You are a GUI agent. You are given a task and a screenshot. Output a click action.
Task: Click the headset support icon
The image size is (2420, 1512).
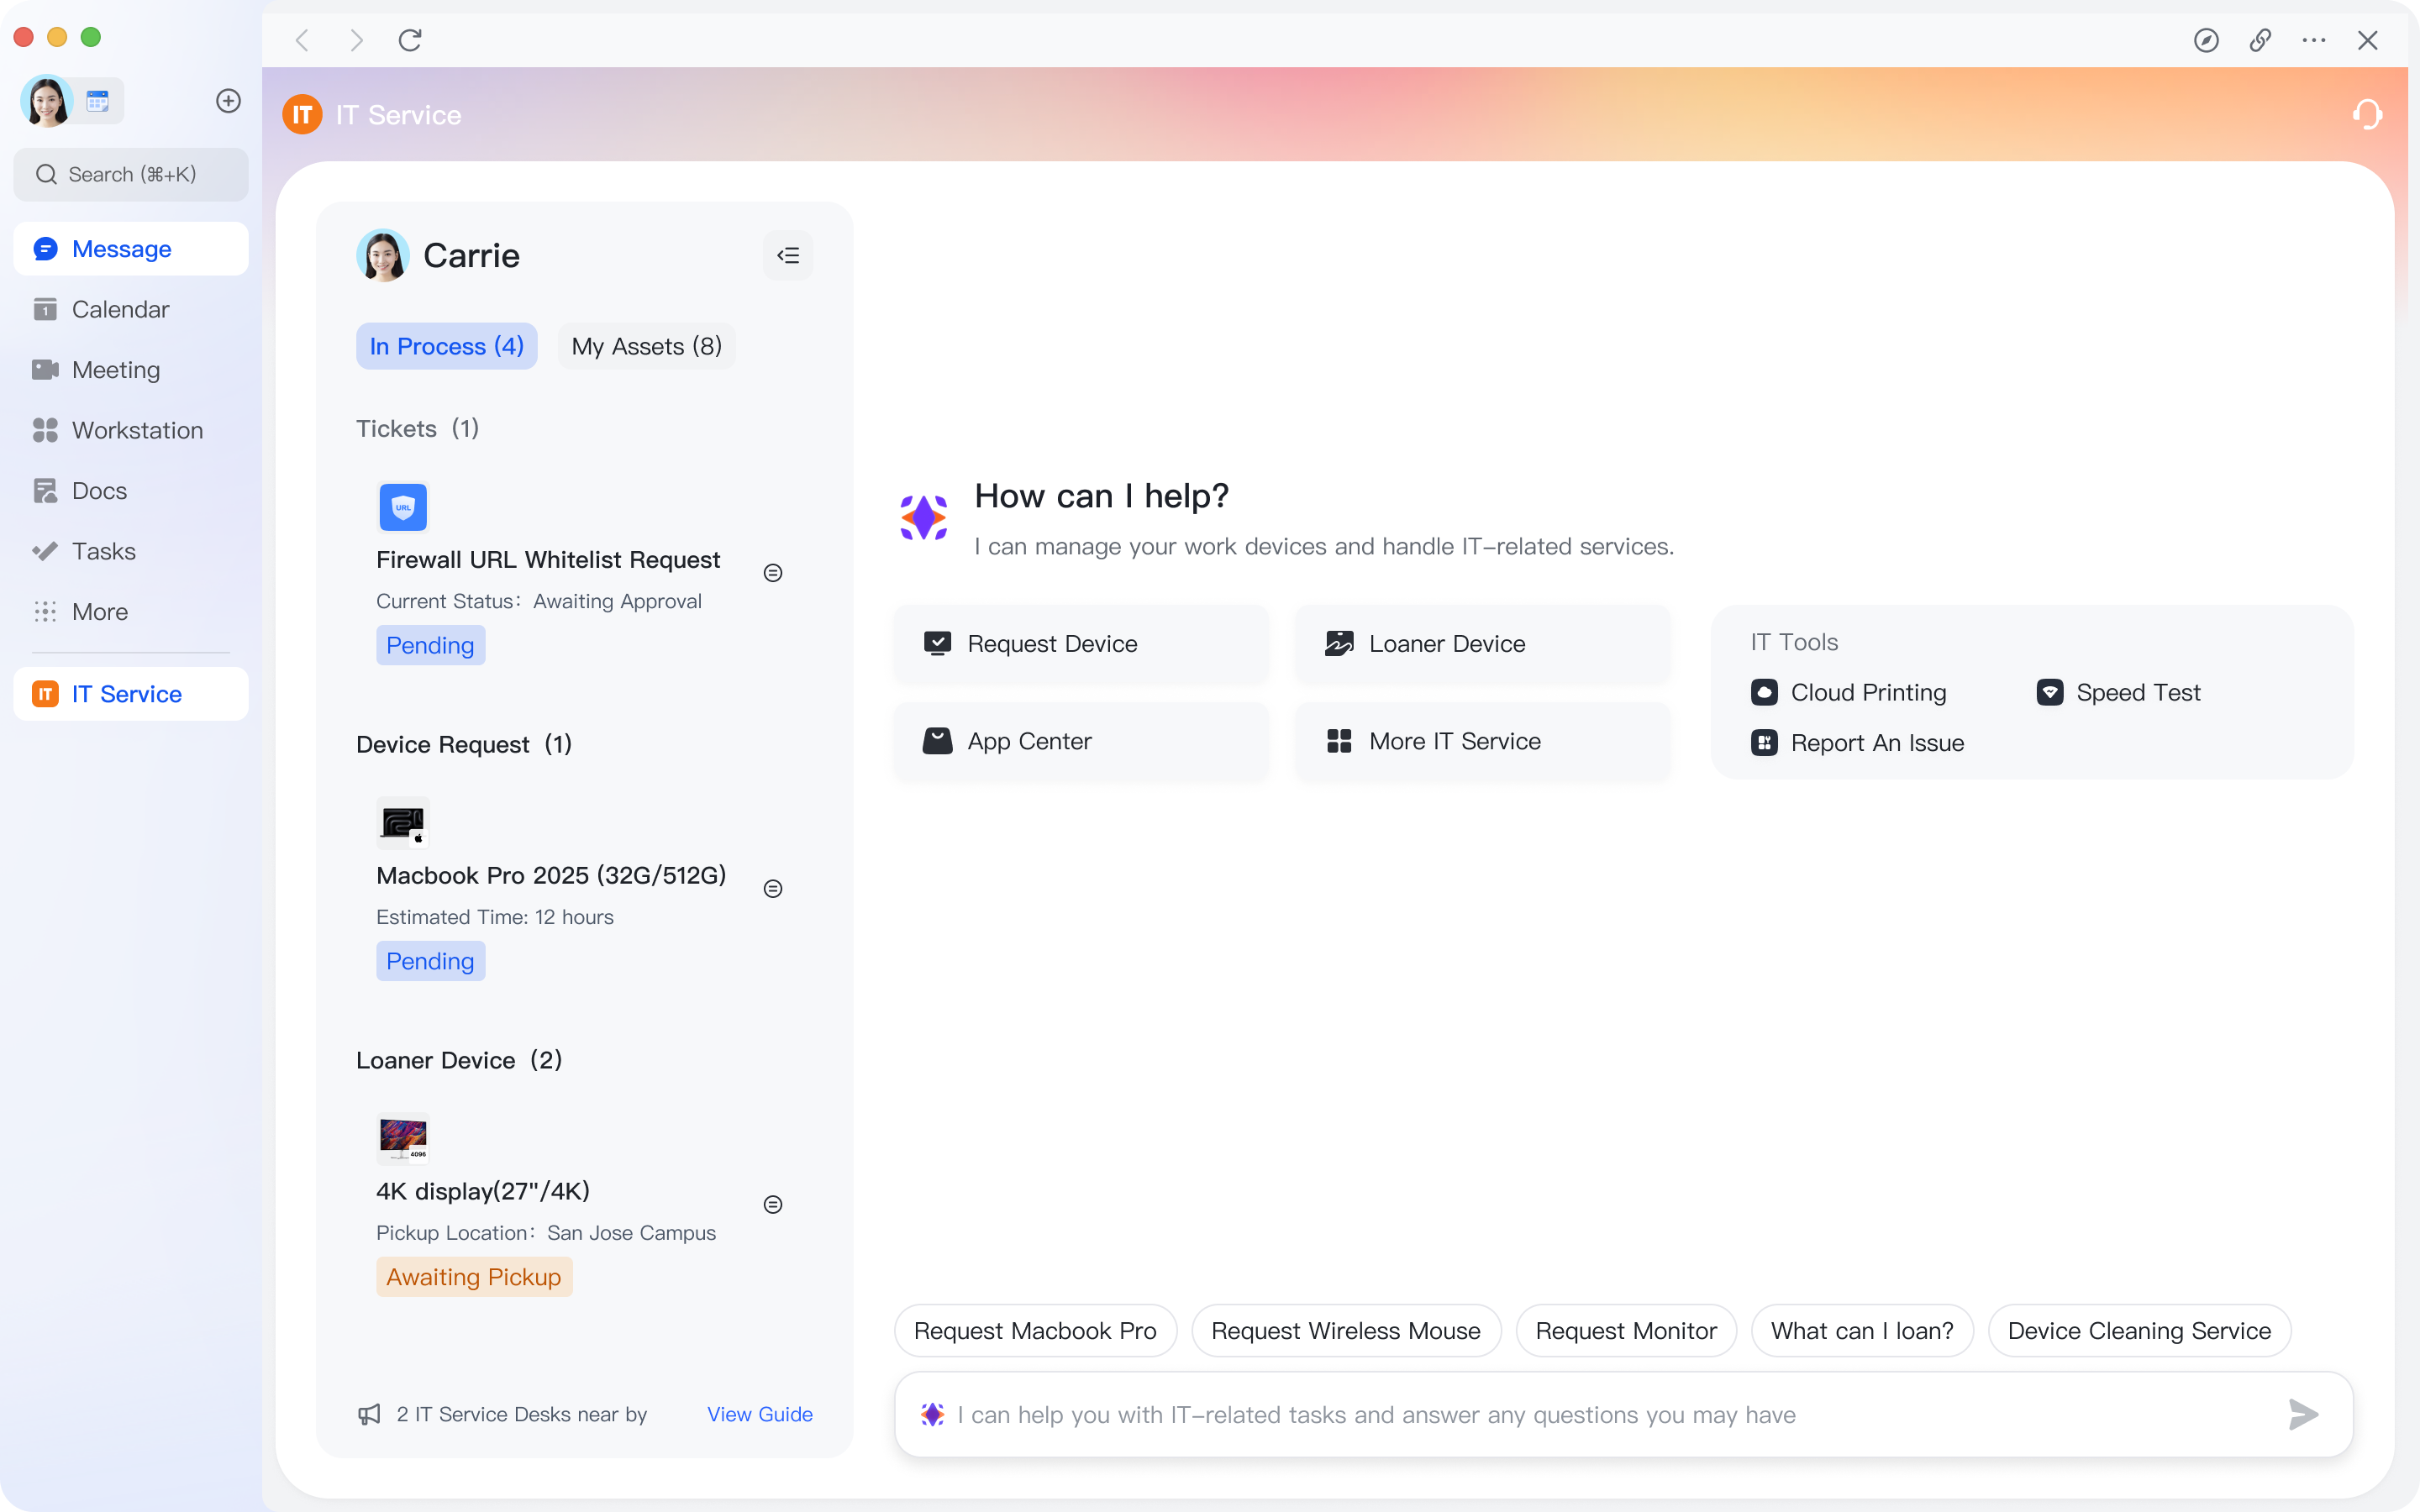click(x=2366, y=115)
